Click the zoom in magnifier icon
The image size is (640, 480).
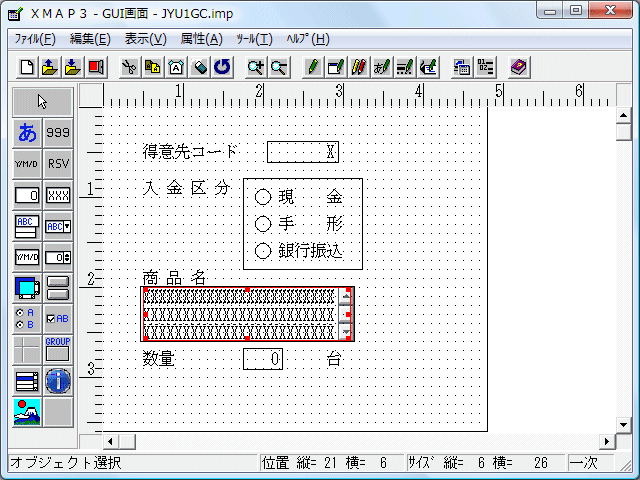click(256, 68)
